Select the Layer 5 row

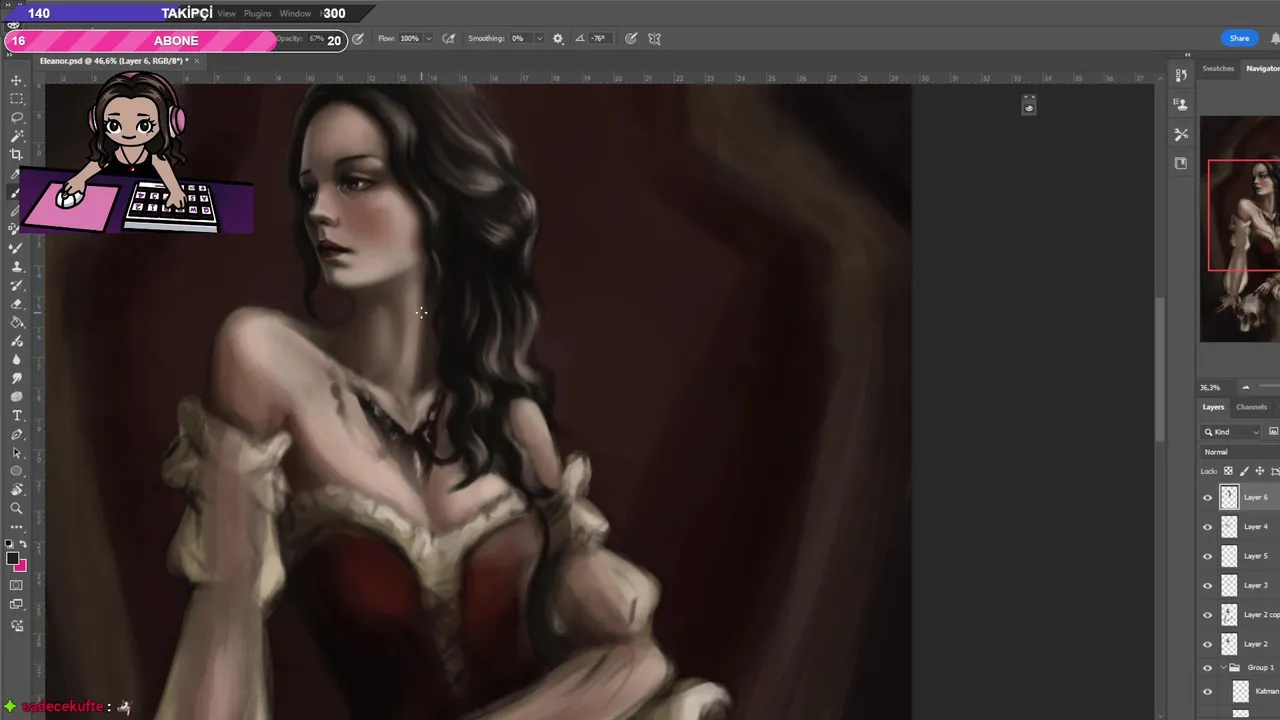point(1240,556)
